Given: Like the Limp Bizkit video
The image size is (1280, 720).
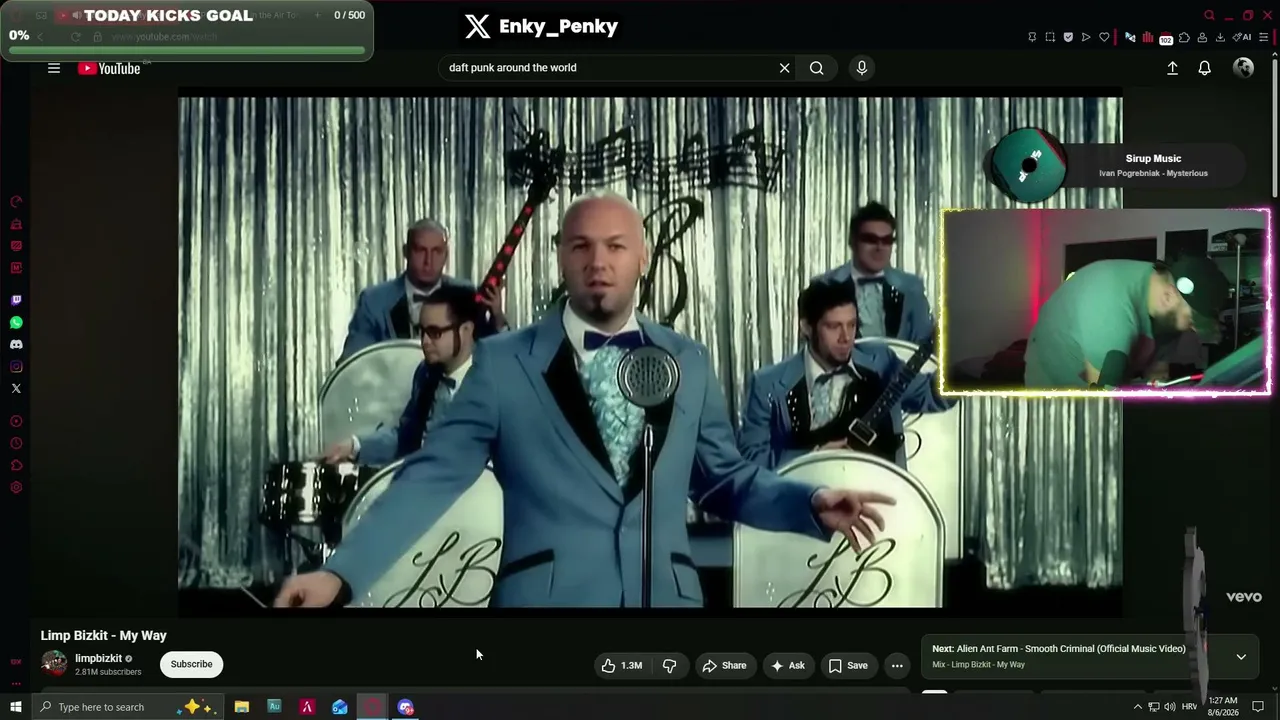Looking at the screenshot, I should point(622,665).
